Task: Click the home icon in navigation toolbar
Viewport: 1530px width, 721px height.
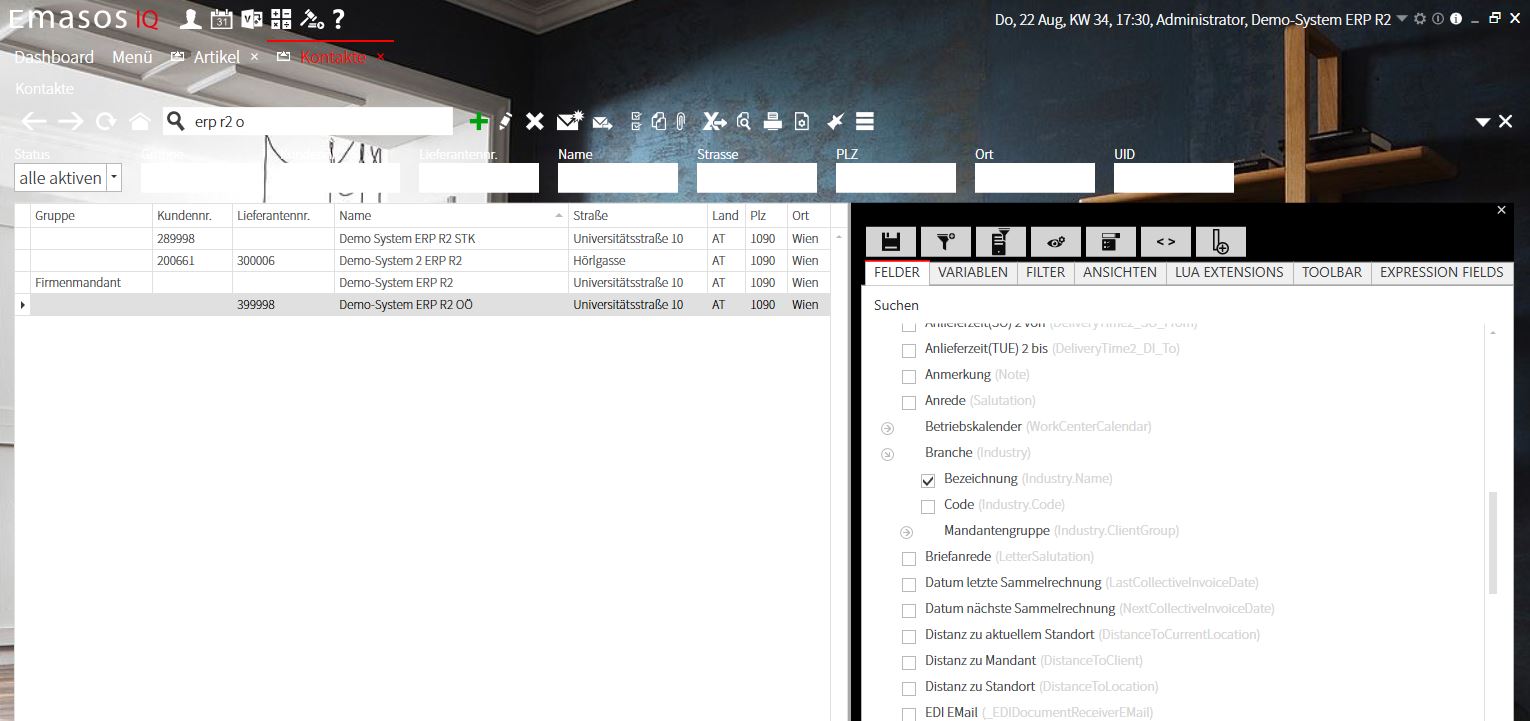Action: pyautogui.click(x=140, y=121)
